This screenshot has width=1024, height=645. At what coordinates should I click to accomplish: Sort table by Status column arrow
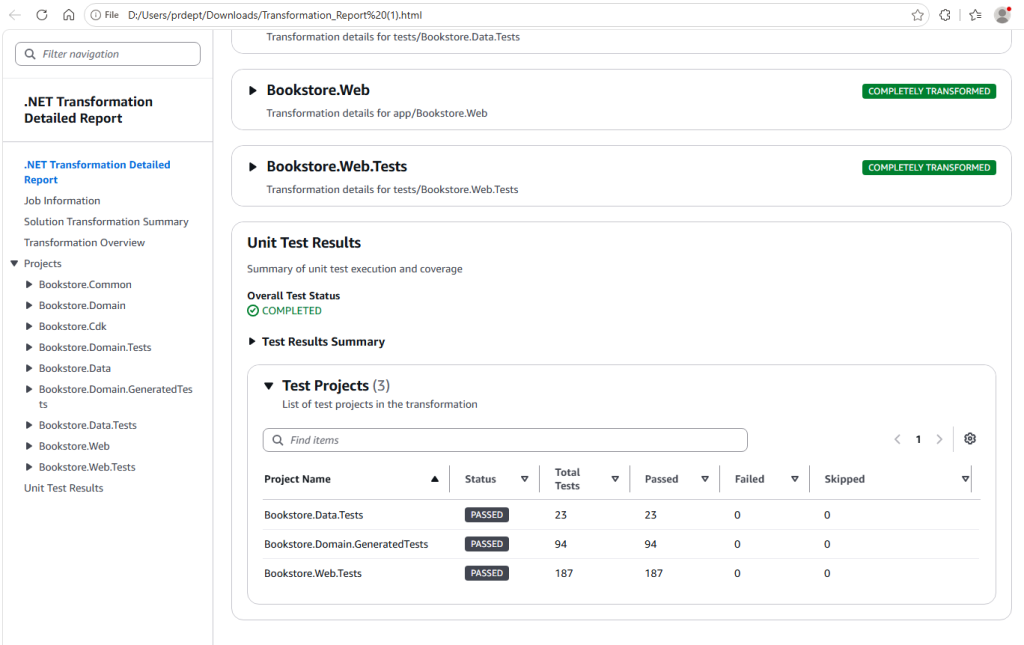tap(524, 479)
